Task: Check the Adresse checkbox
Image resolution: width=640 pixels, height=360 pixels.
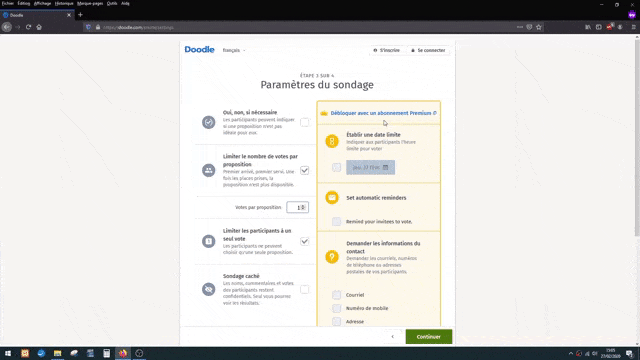Action: click(x=336, y=322)
